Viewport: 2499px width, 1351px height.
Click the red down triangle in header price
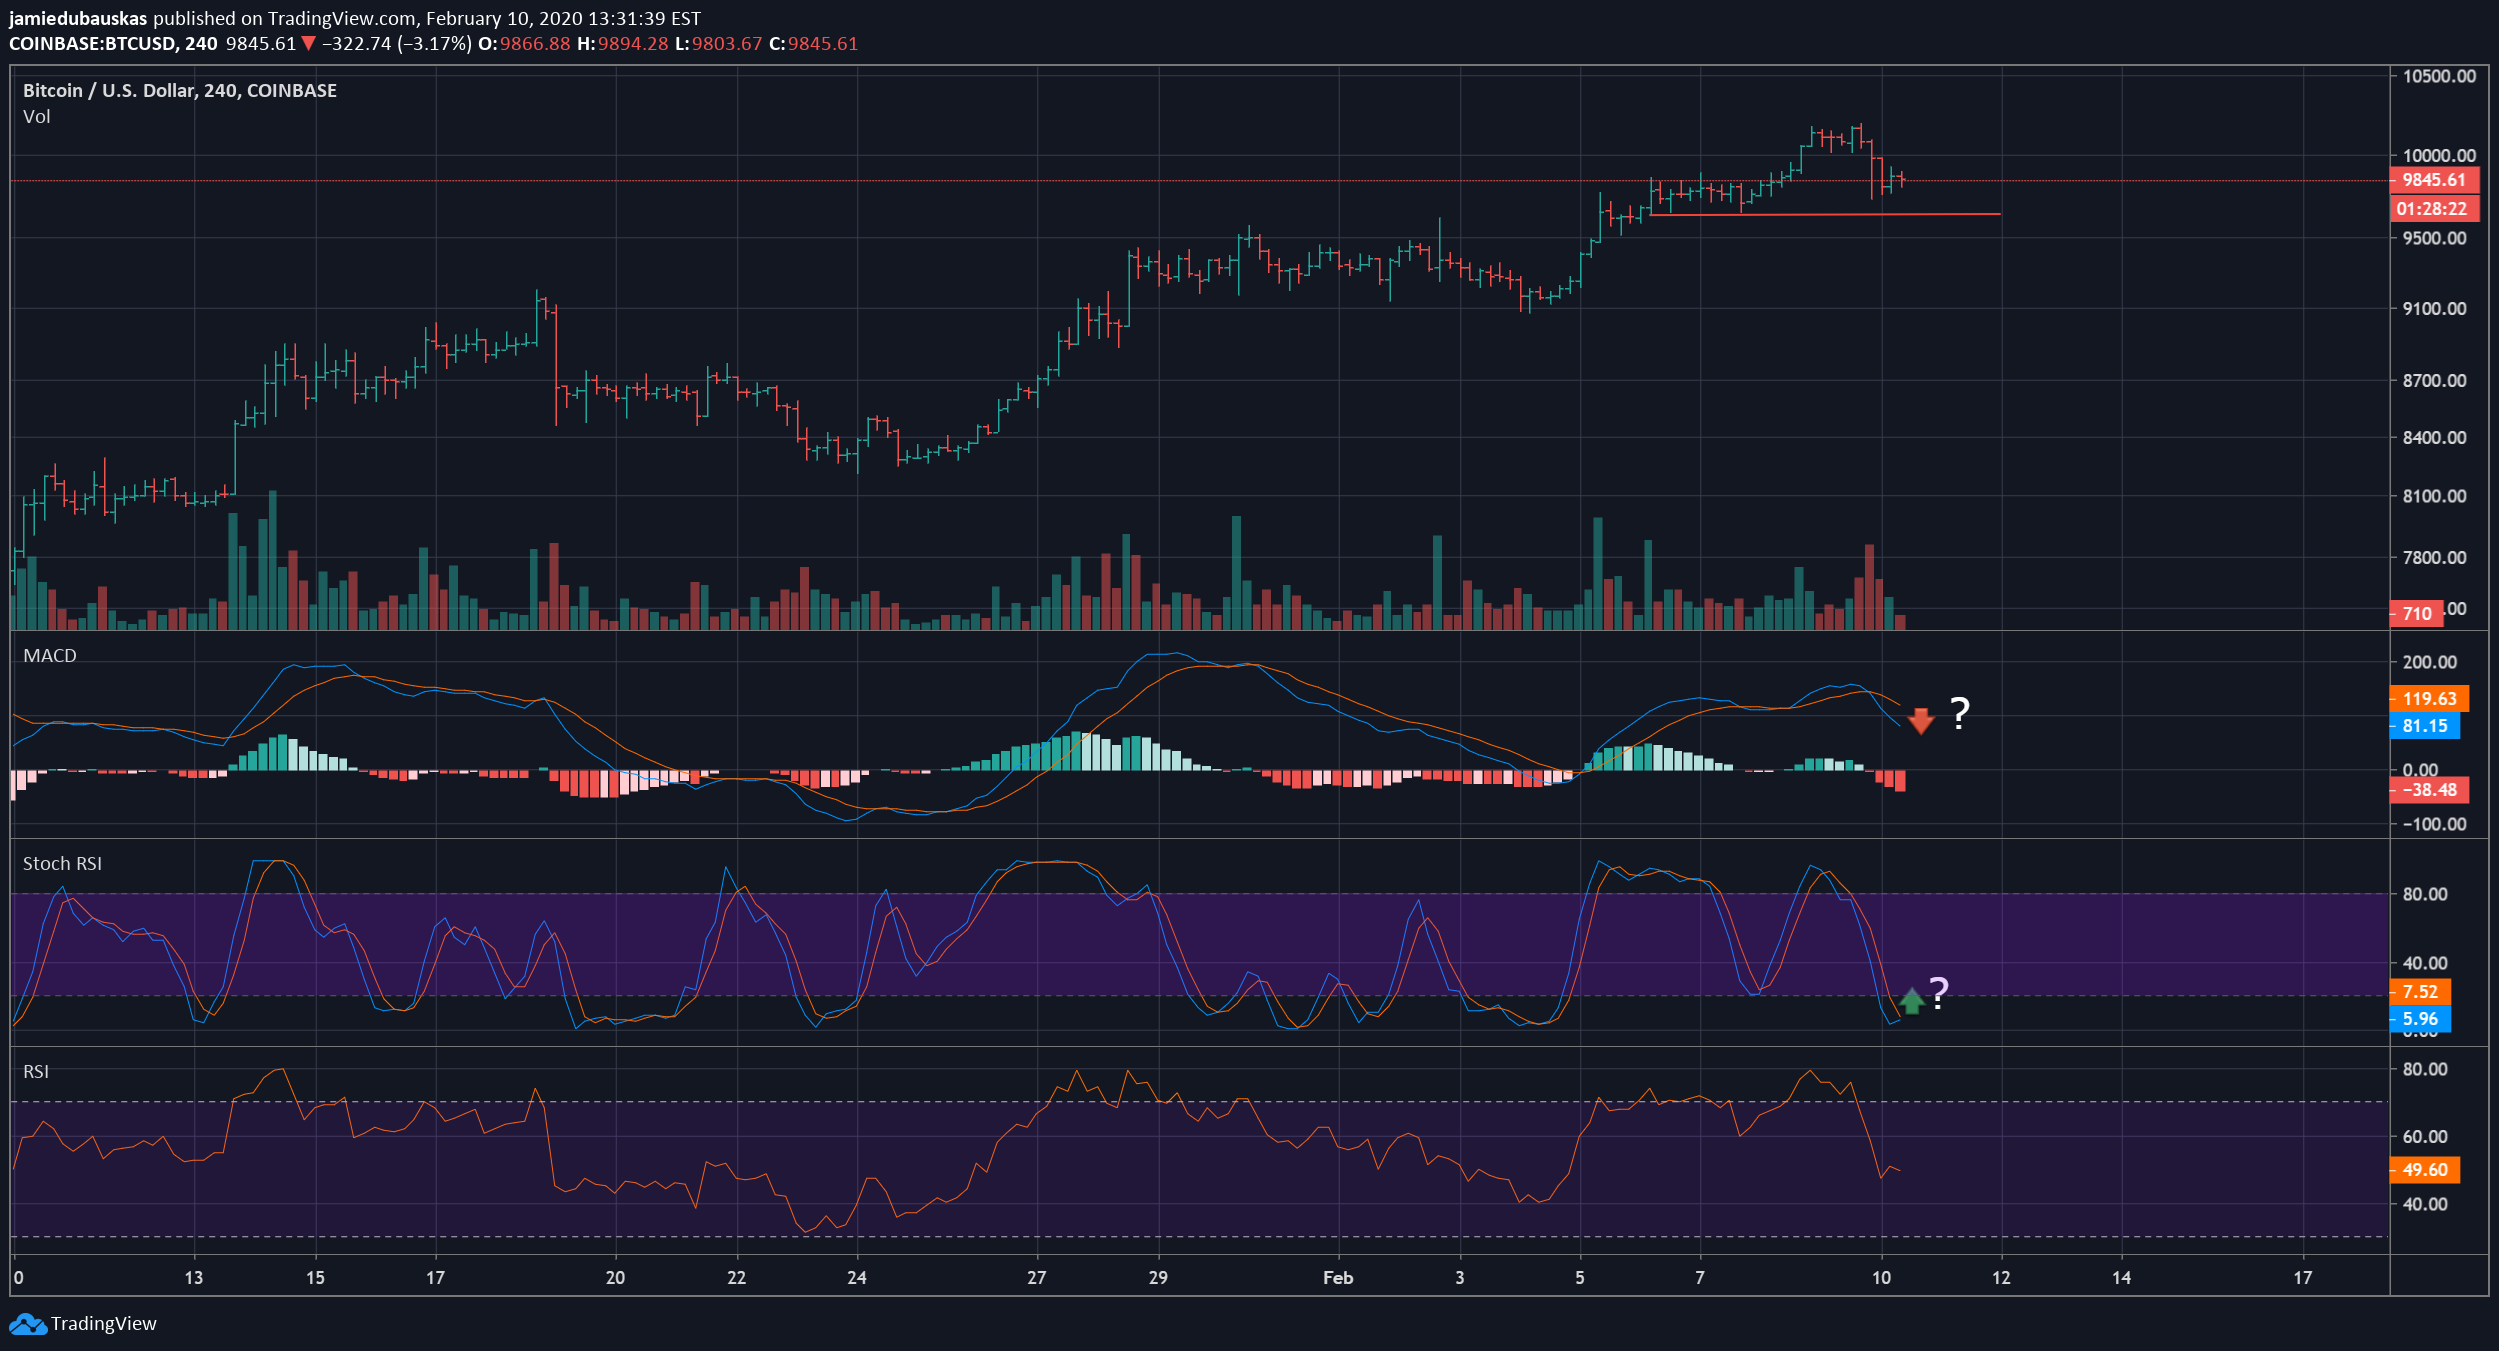(x=308, y=43)
